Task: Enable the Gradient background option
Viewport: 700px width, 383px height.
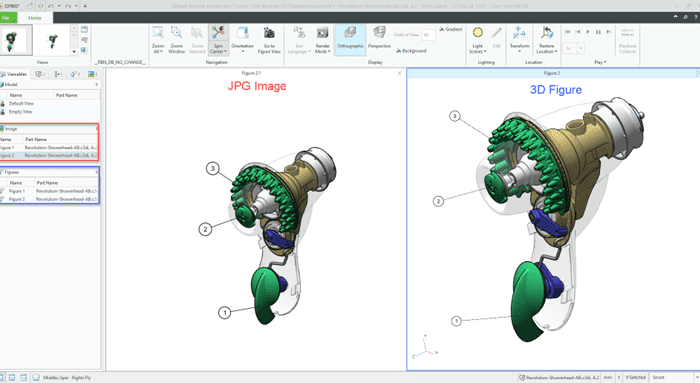Action: [450, 29]
